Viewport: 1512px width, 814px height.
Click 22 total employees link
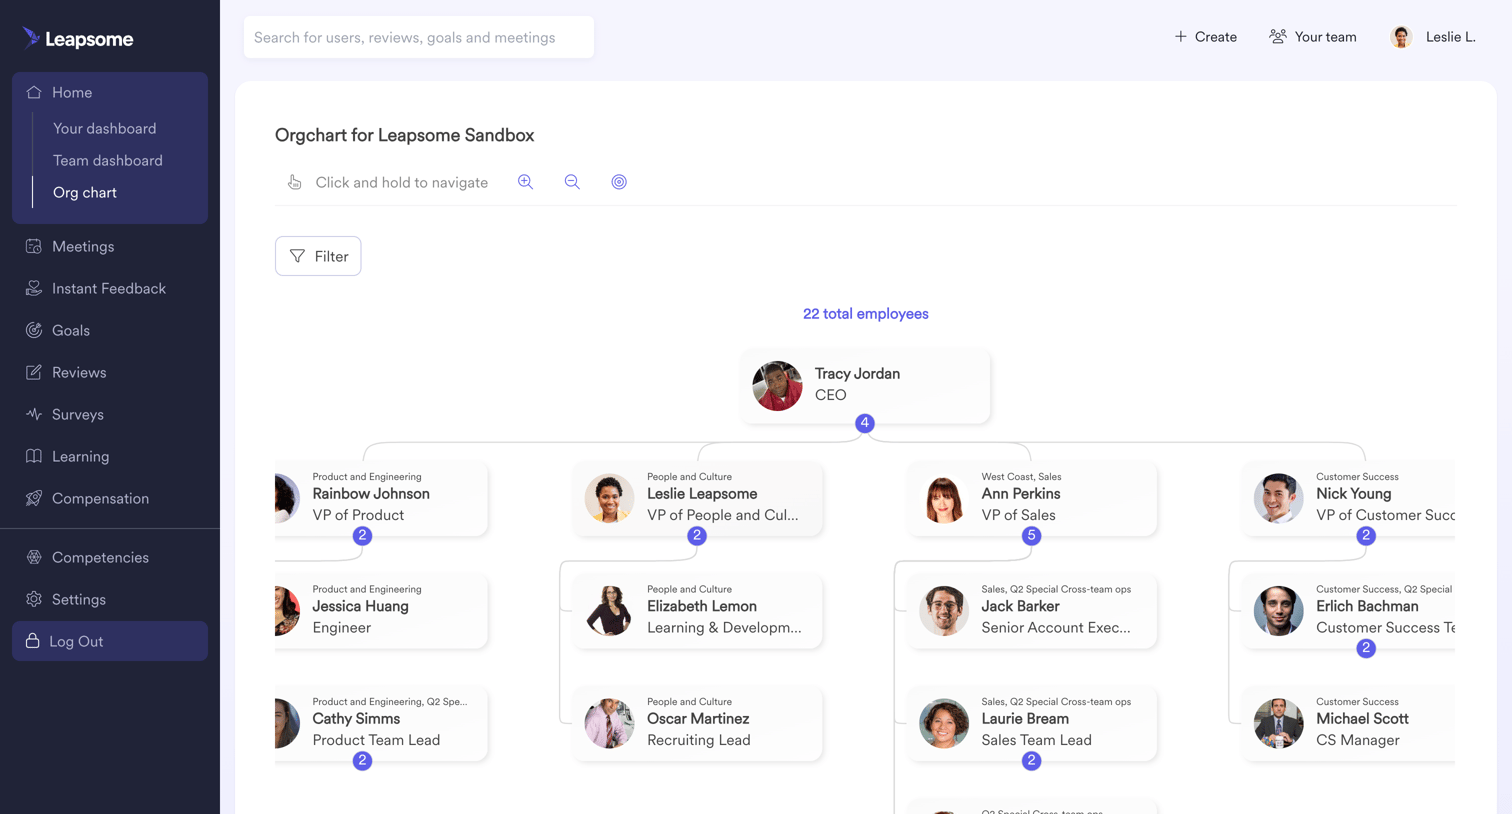pos(865,314)
